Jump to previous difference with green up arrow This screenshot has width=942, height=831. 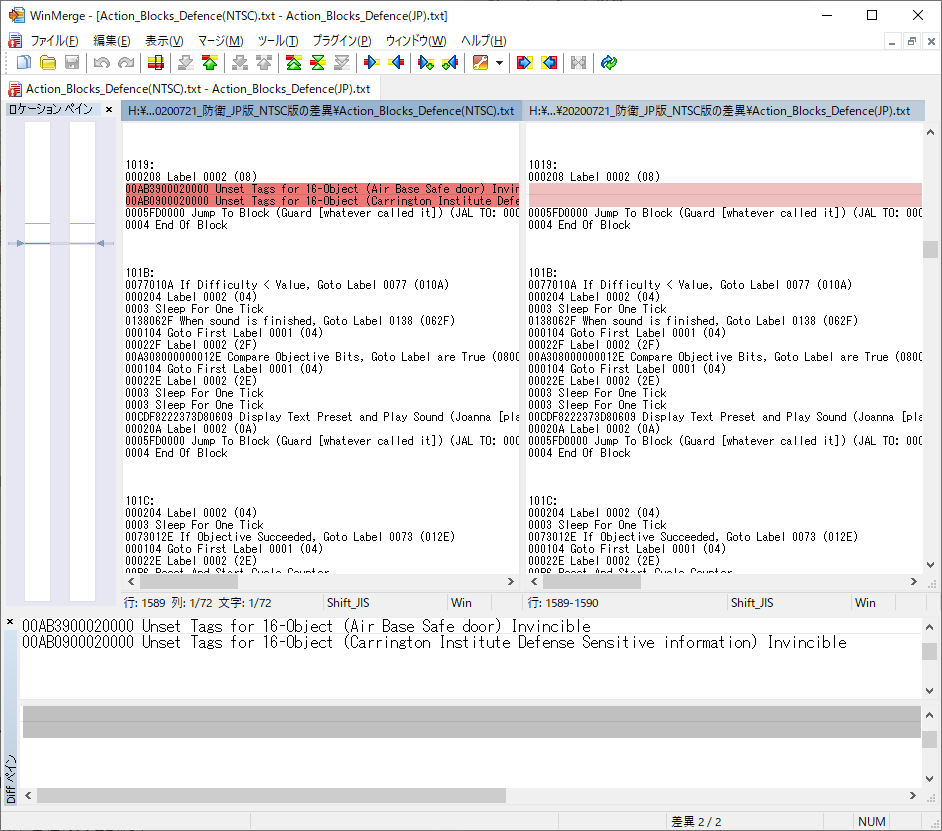(x=209, y=63)
